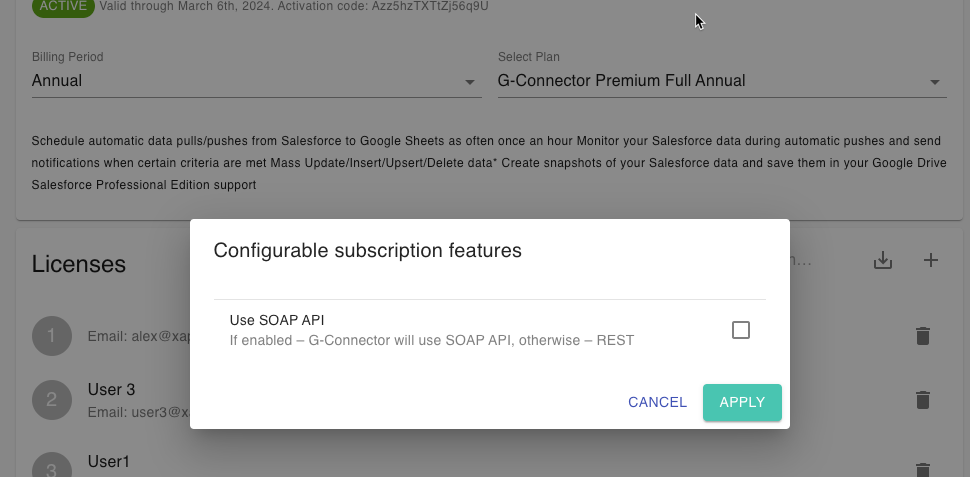Click the plus icon to add a license
Viewport: 970px width, 477px height.
(x=930, y=261)
